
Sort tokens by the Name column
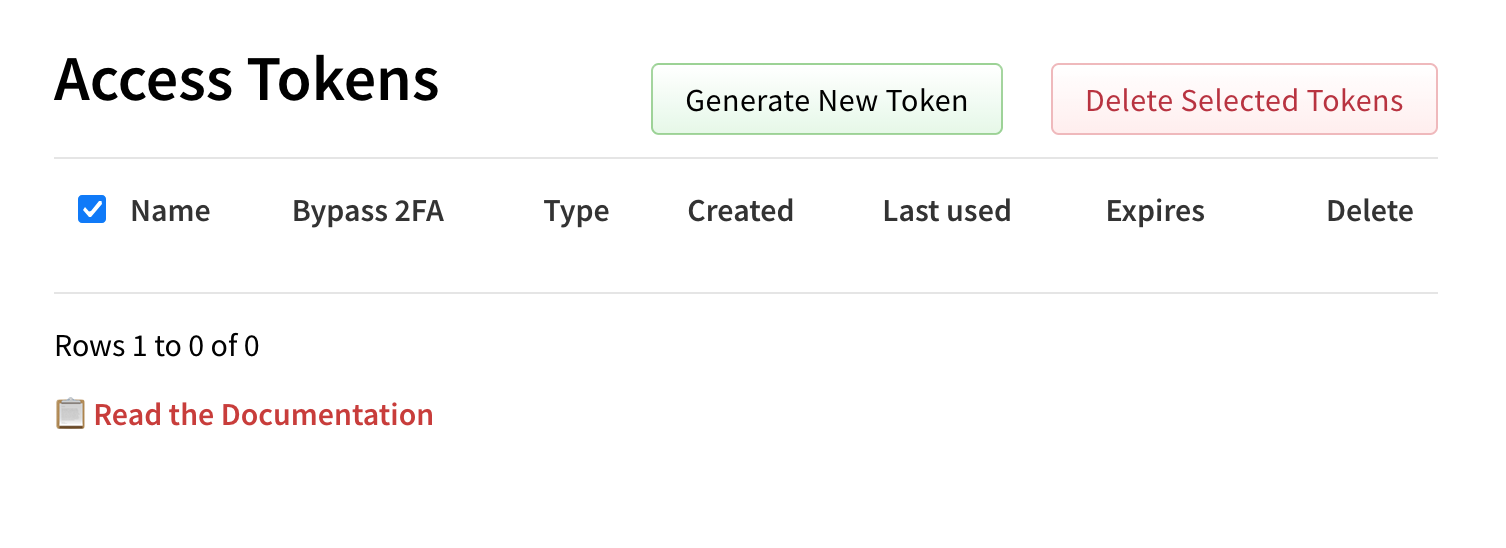click(170, 211)
